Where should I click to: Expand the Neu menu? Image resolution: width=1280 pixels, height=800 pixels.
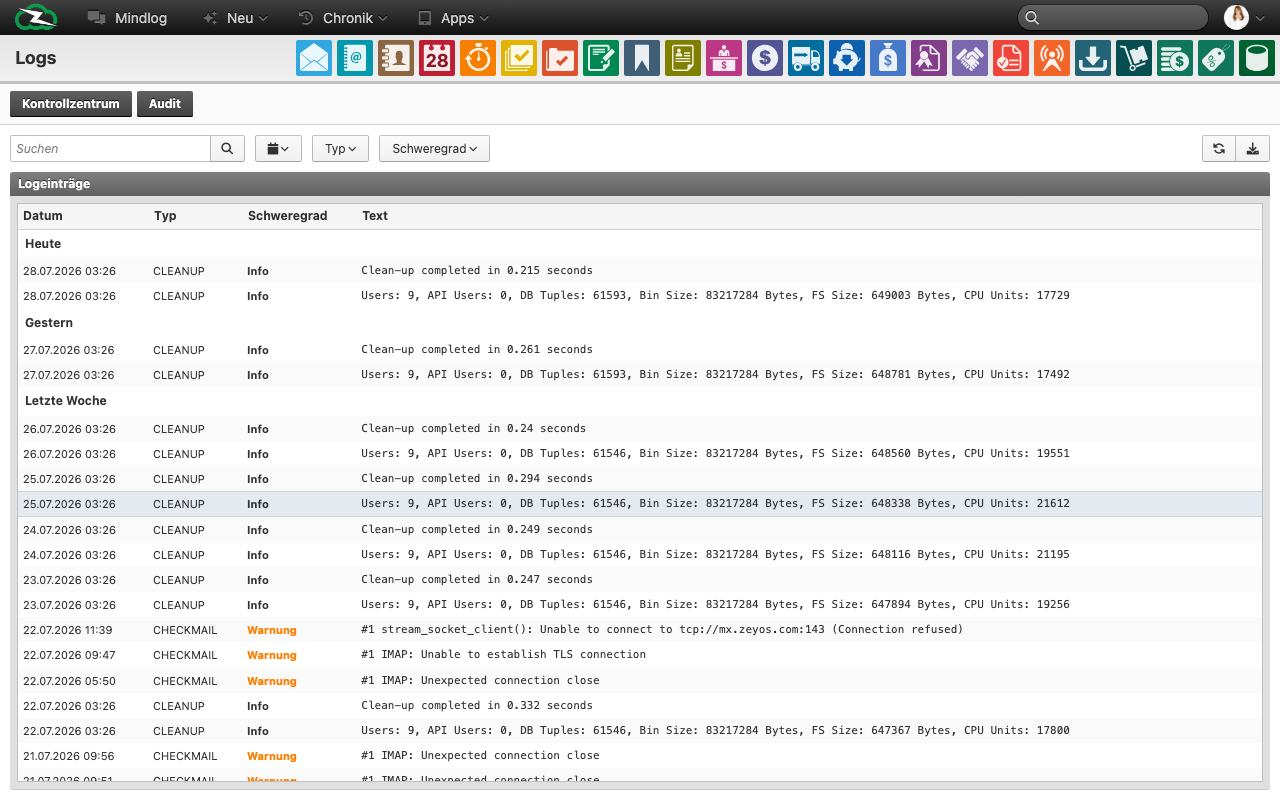pos(235,18)
